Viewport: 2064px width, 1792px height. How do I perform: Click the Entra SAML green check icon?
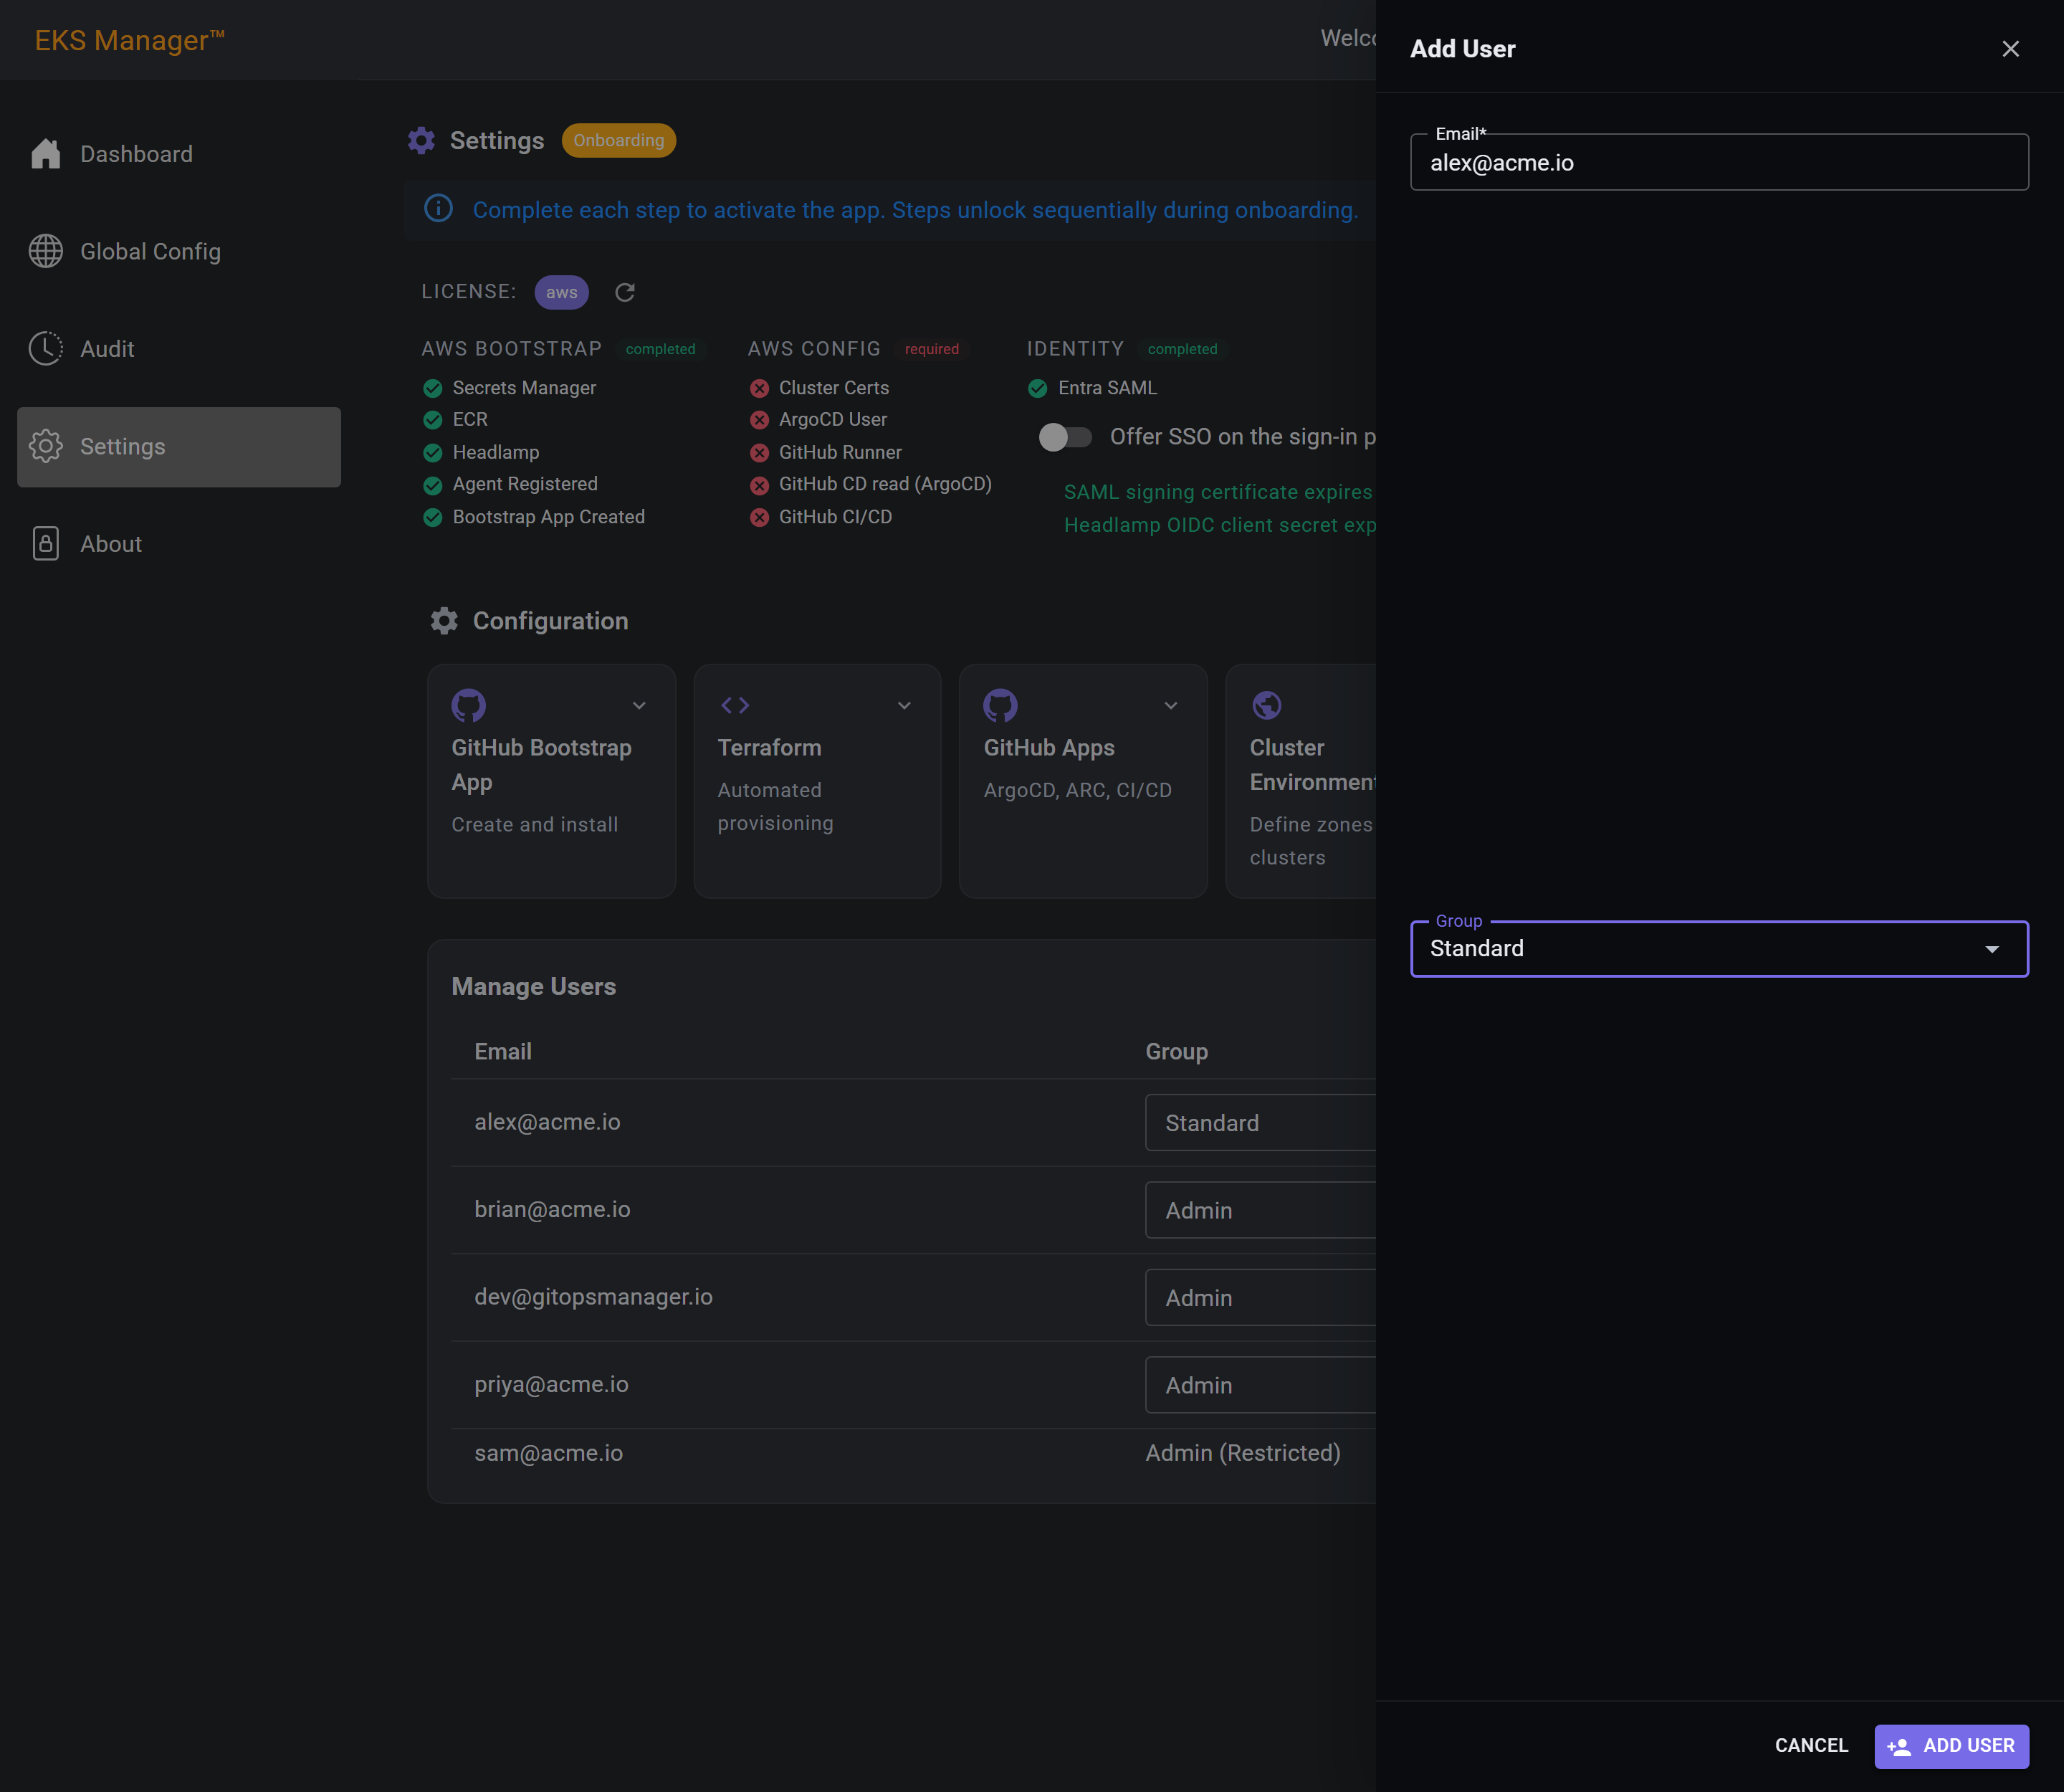click(x=1038, y=388)
